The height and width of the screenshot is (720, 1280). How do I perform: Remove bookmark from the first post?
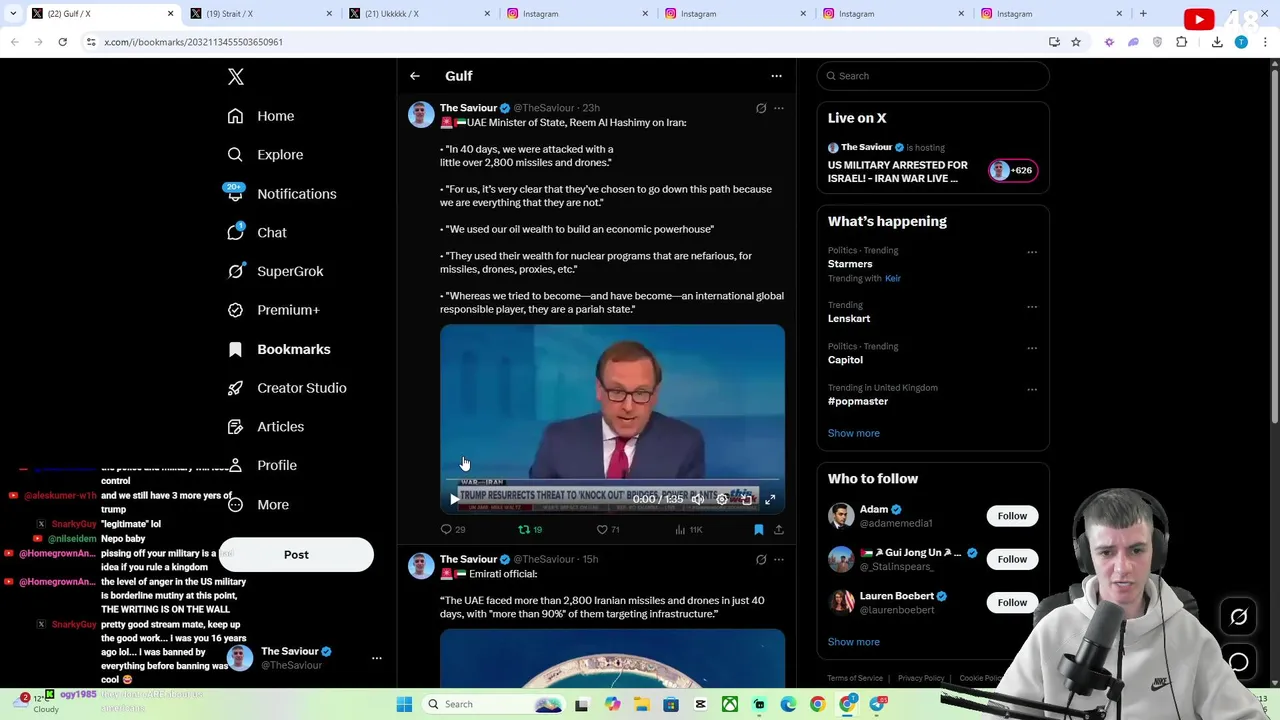(759, 530)
